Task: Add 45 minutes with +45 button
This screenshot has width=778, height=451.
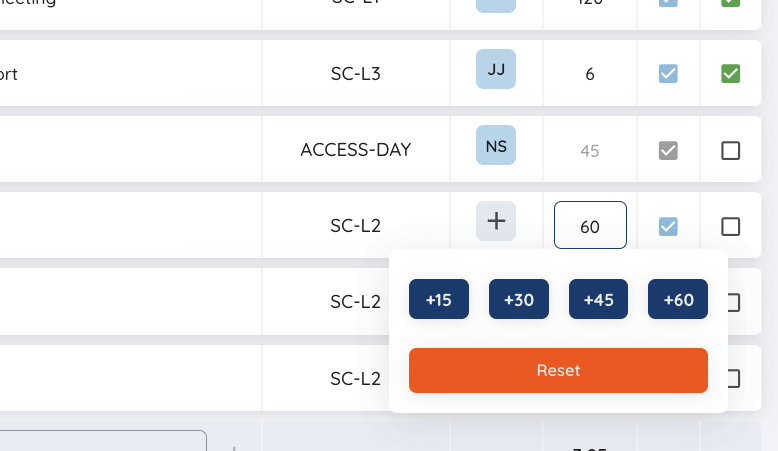Action: (598, 299)
